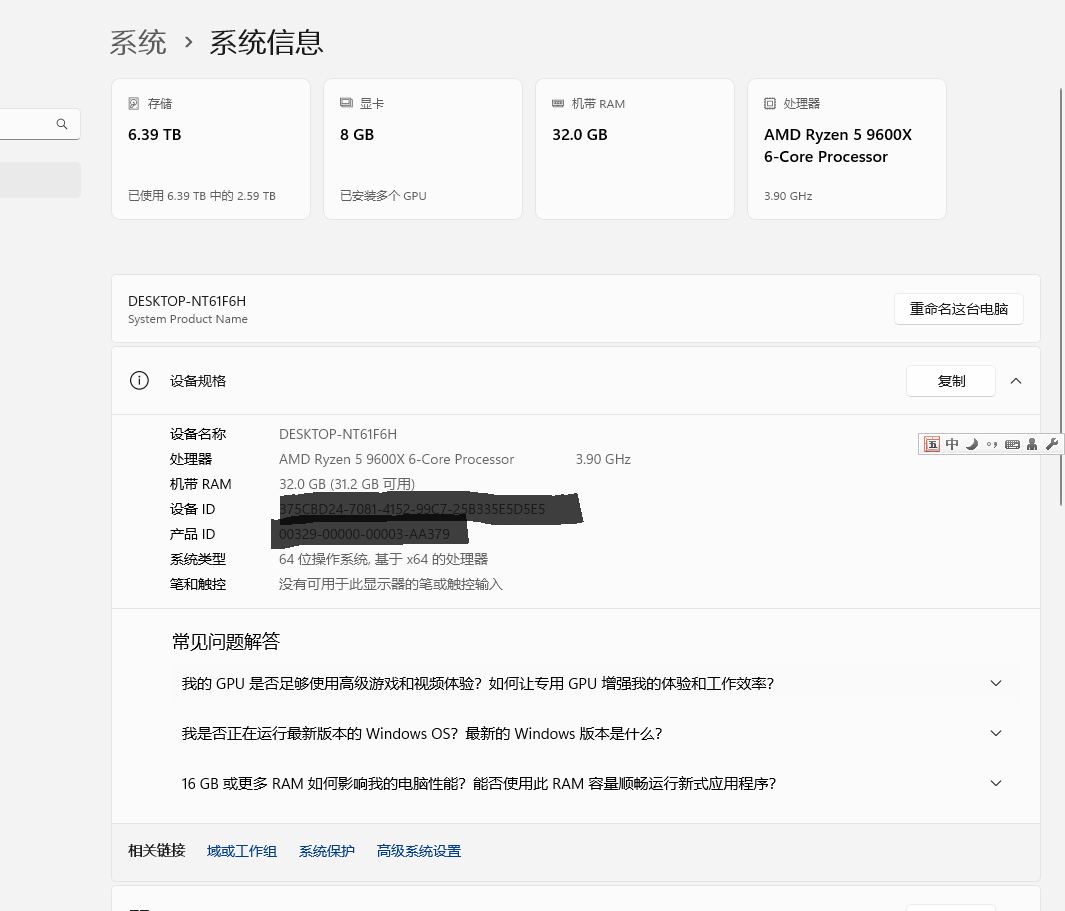Click the 32.0 GB (31.2 GB 可用) value
The image size is (1065, 911).
346,484
